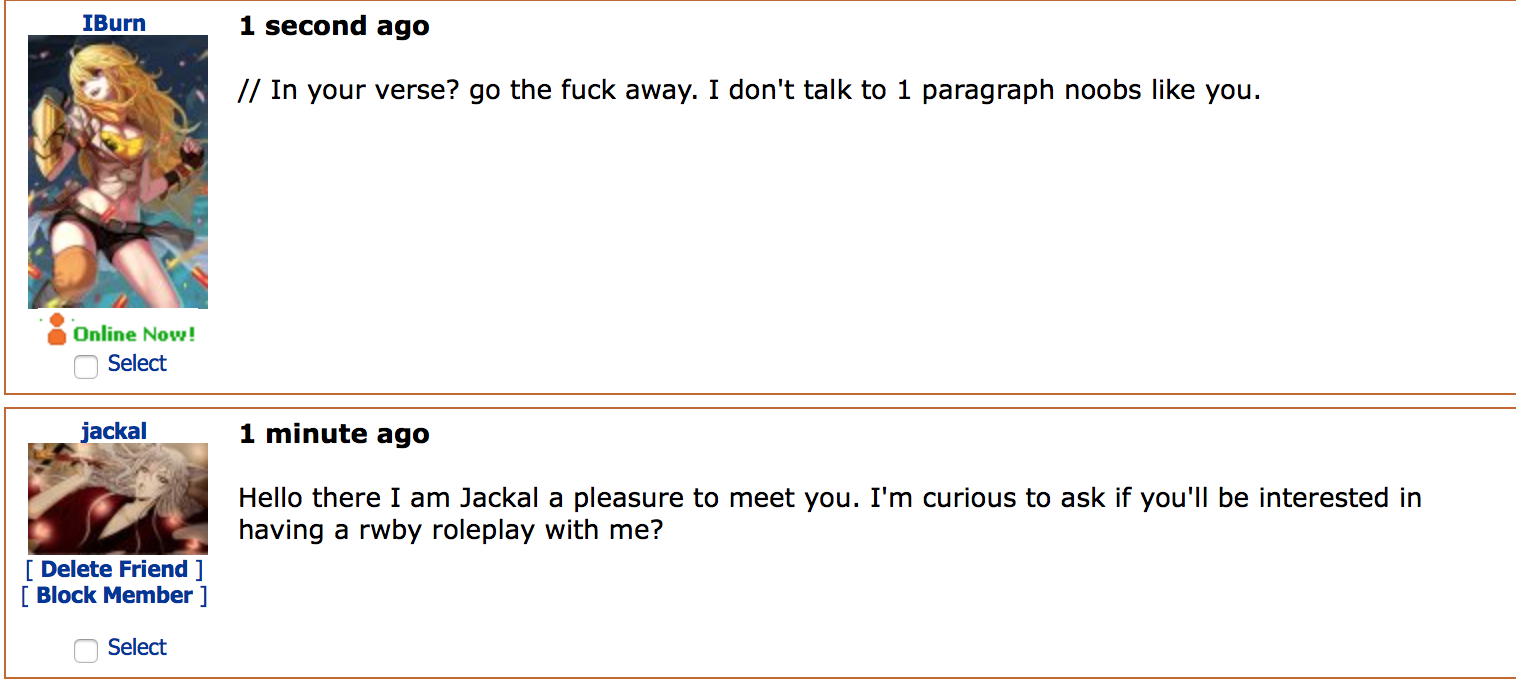Tick the checkbox under IBurn's avatar

(86, 366)
